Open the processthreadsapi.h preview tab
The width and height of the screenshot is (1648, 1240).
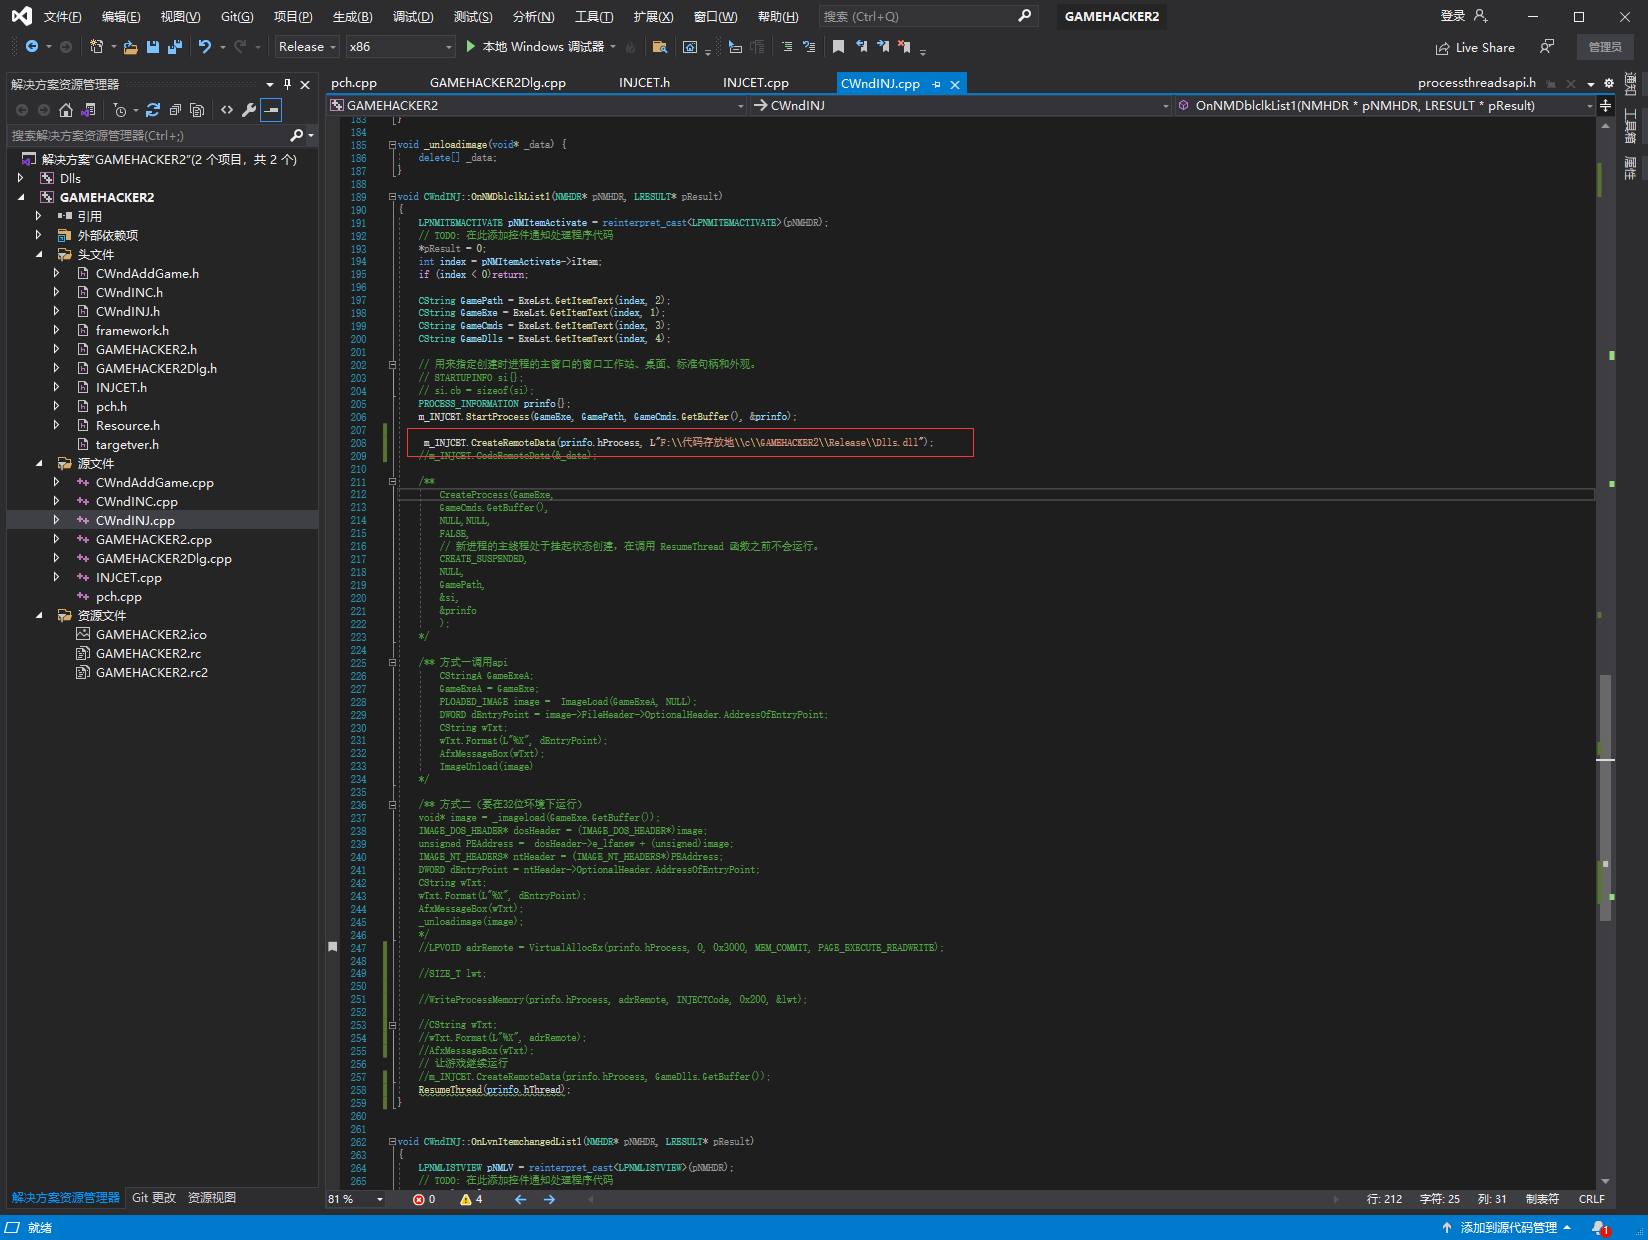point(1476,83)
